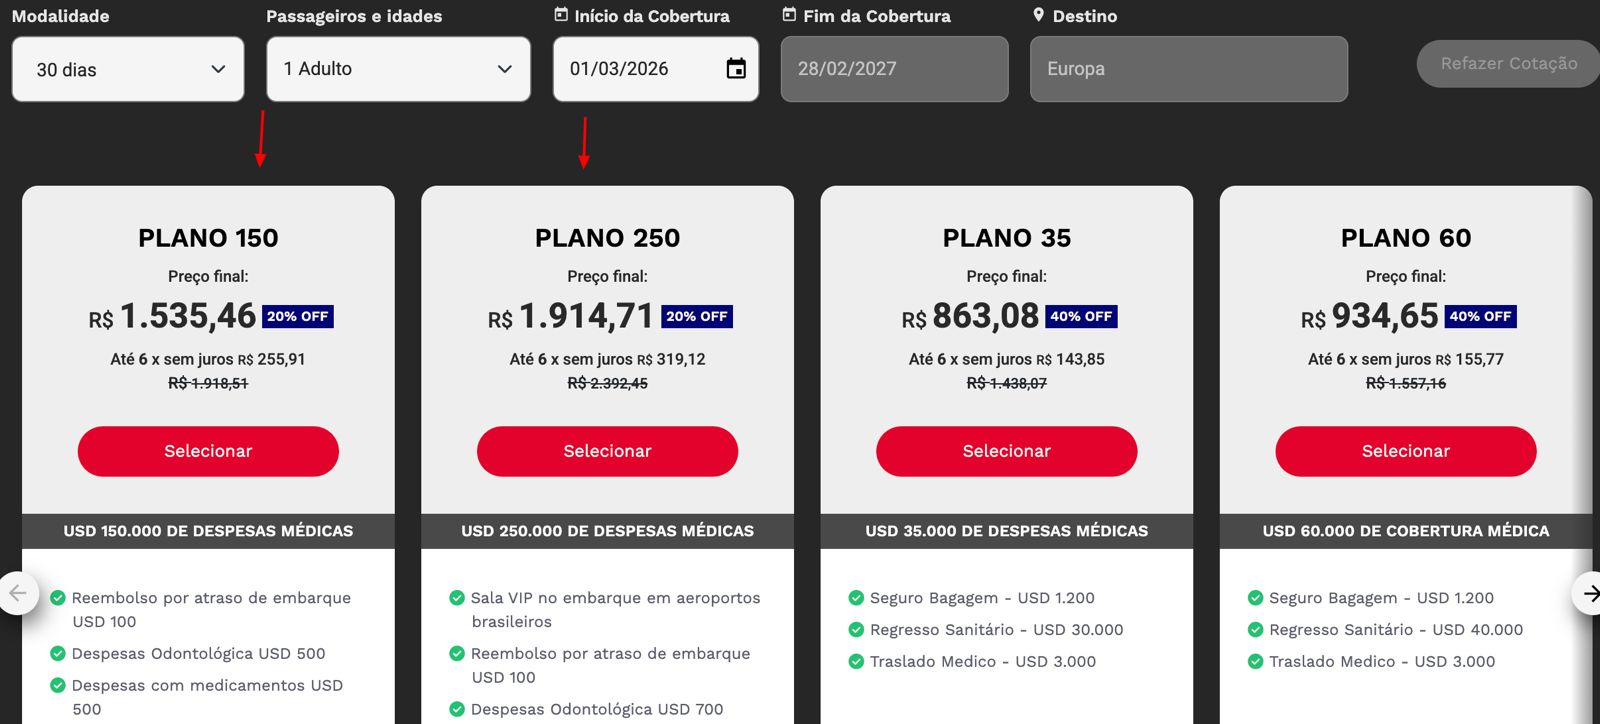Click the map pin icon beside Destino
The image size is (1600, 724).
click(x=1038, y=15)
